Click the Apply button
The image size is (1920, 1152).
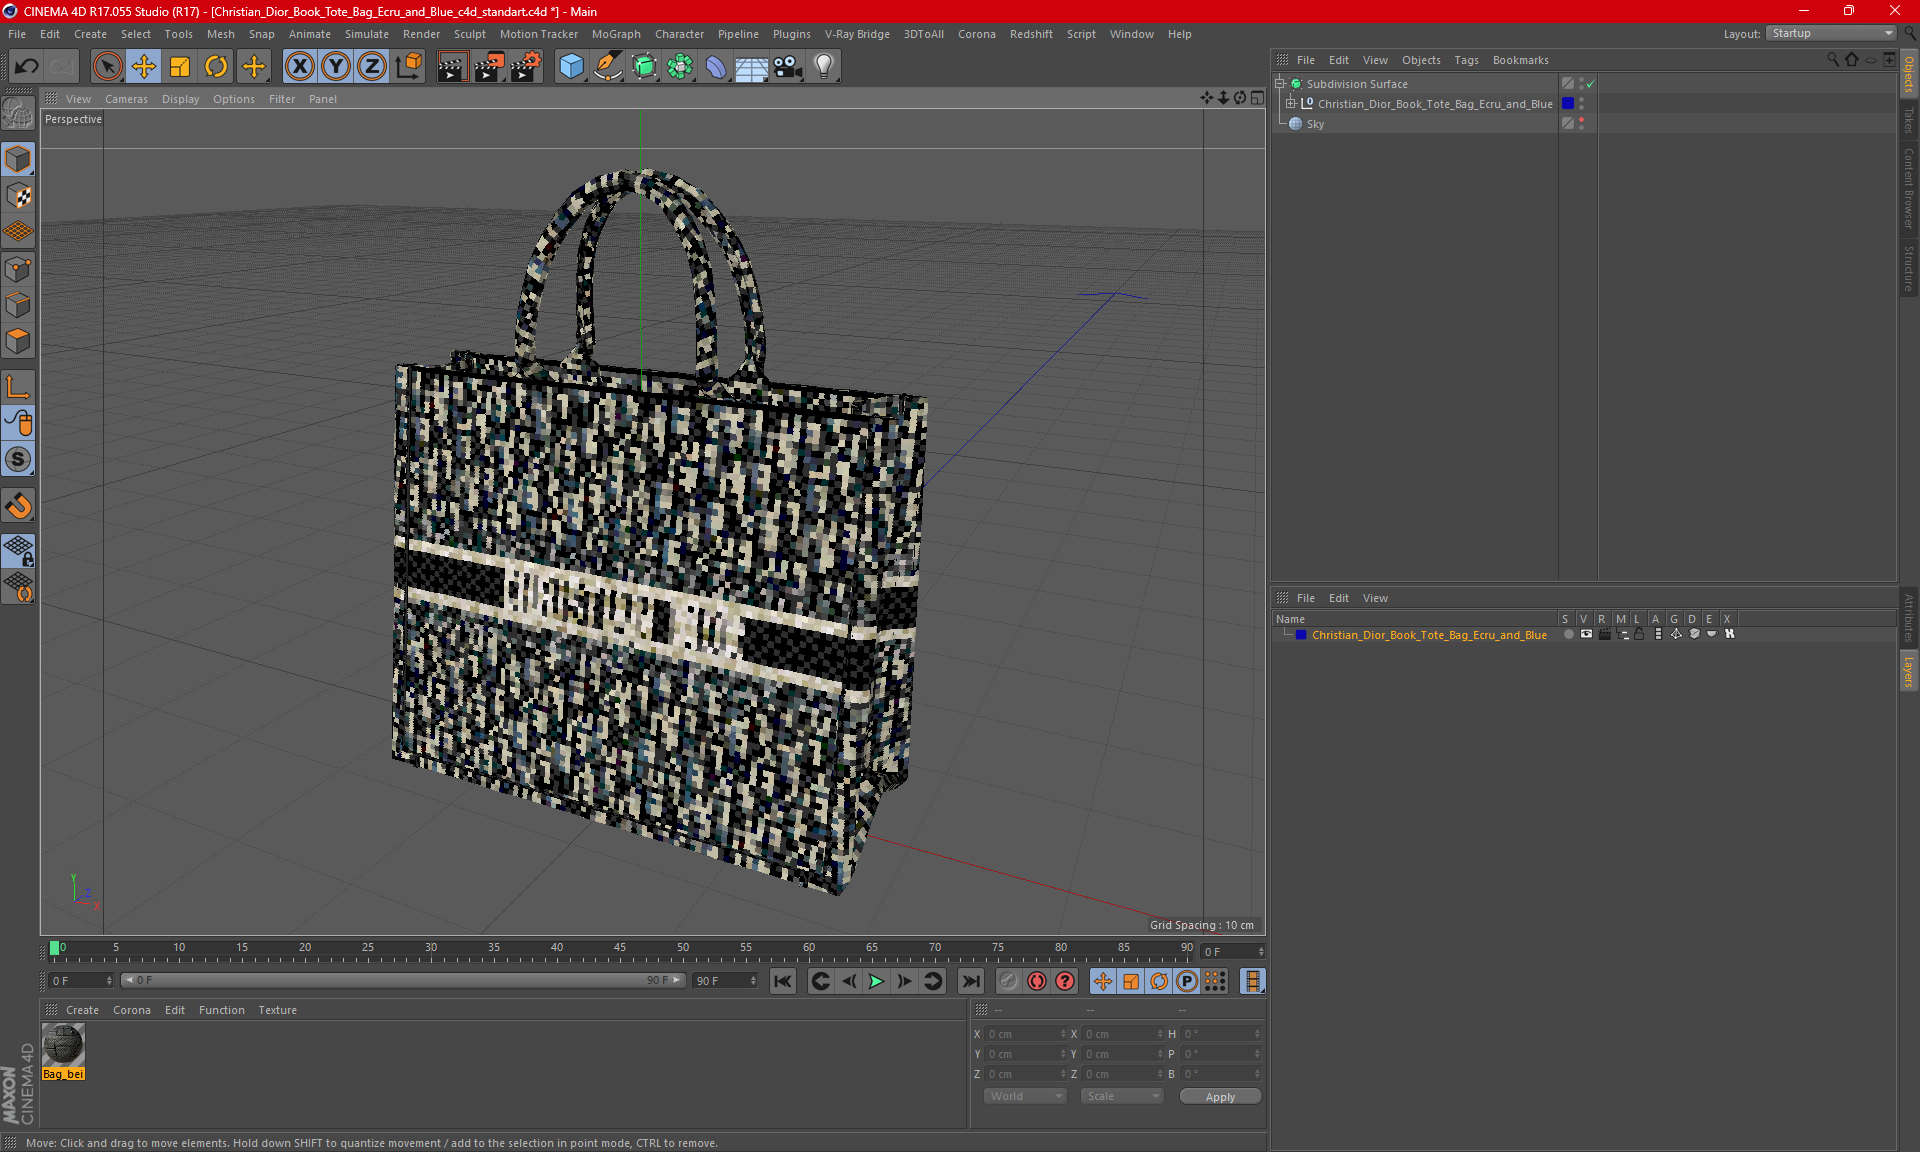pos(1219,1096)
